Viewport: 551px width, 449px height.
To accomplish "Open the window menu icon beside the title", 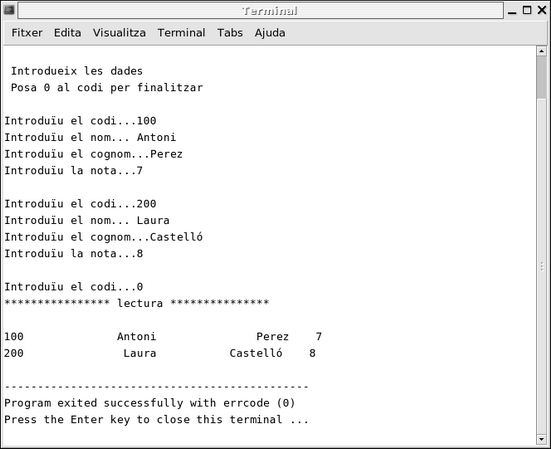I will click(9, 10).
